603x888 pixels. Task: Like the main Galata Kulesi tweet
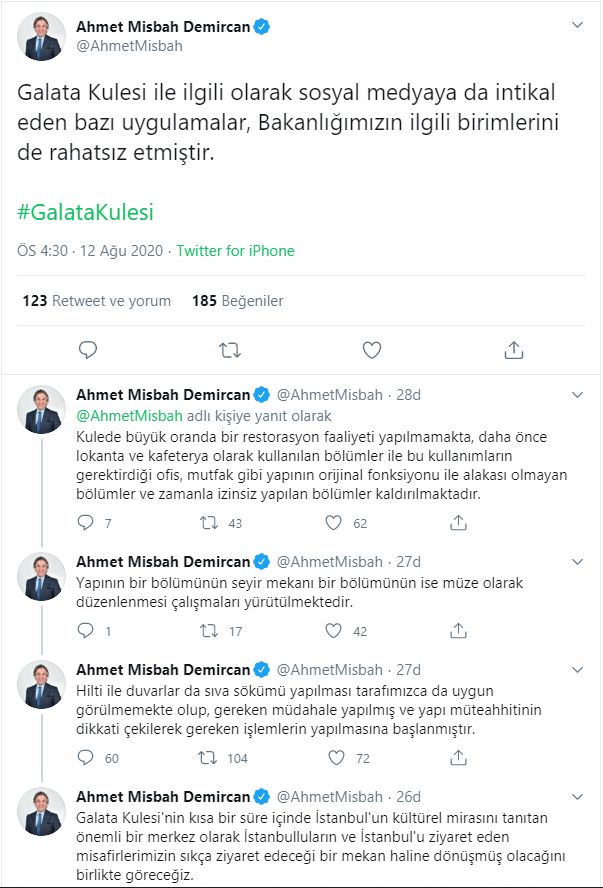click(372, 350)
